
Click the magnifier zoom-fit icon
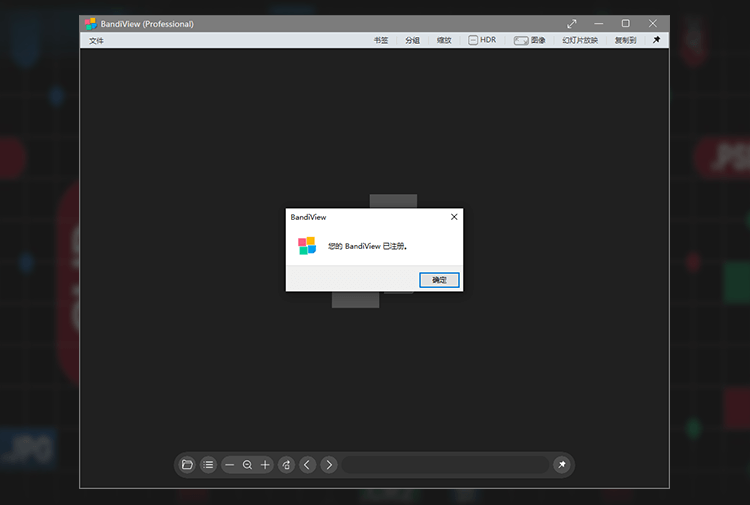[x=247, y=465]
